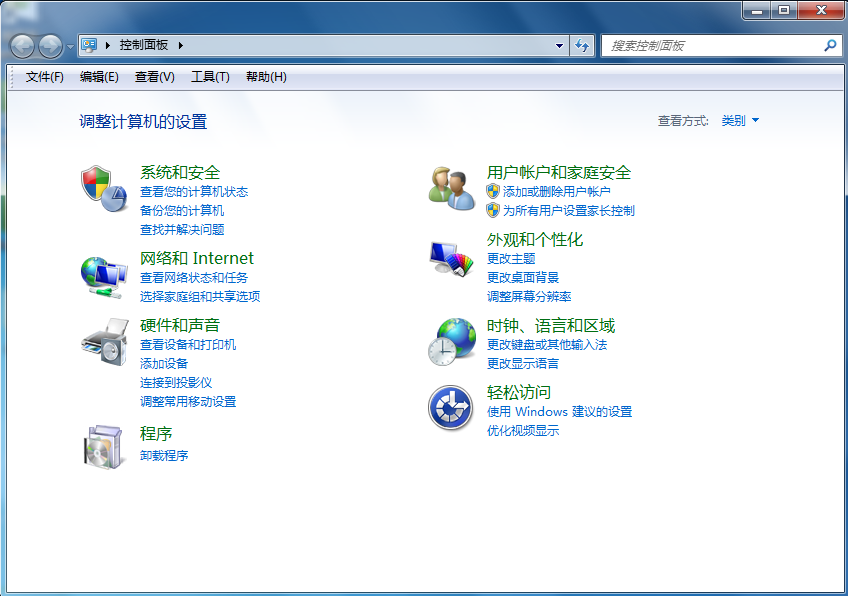Open the 程序 heading
Image resolution: width=848 pixels, height=596 pixels.
(156, 434)
